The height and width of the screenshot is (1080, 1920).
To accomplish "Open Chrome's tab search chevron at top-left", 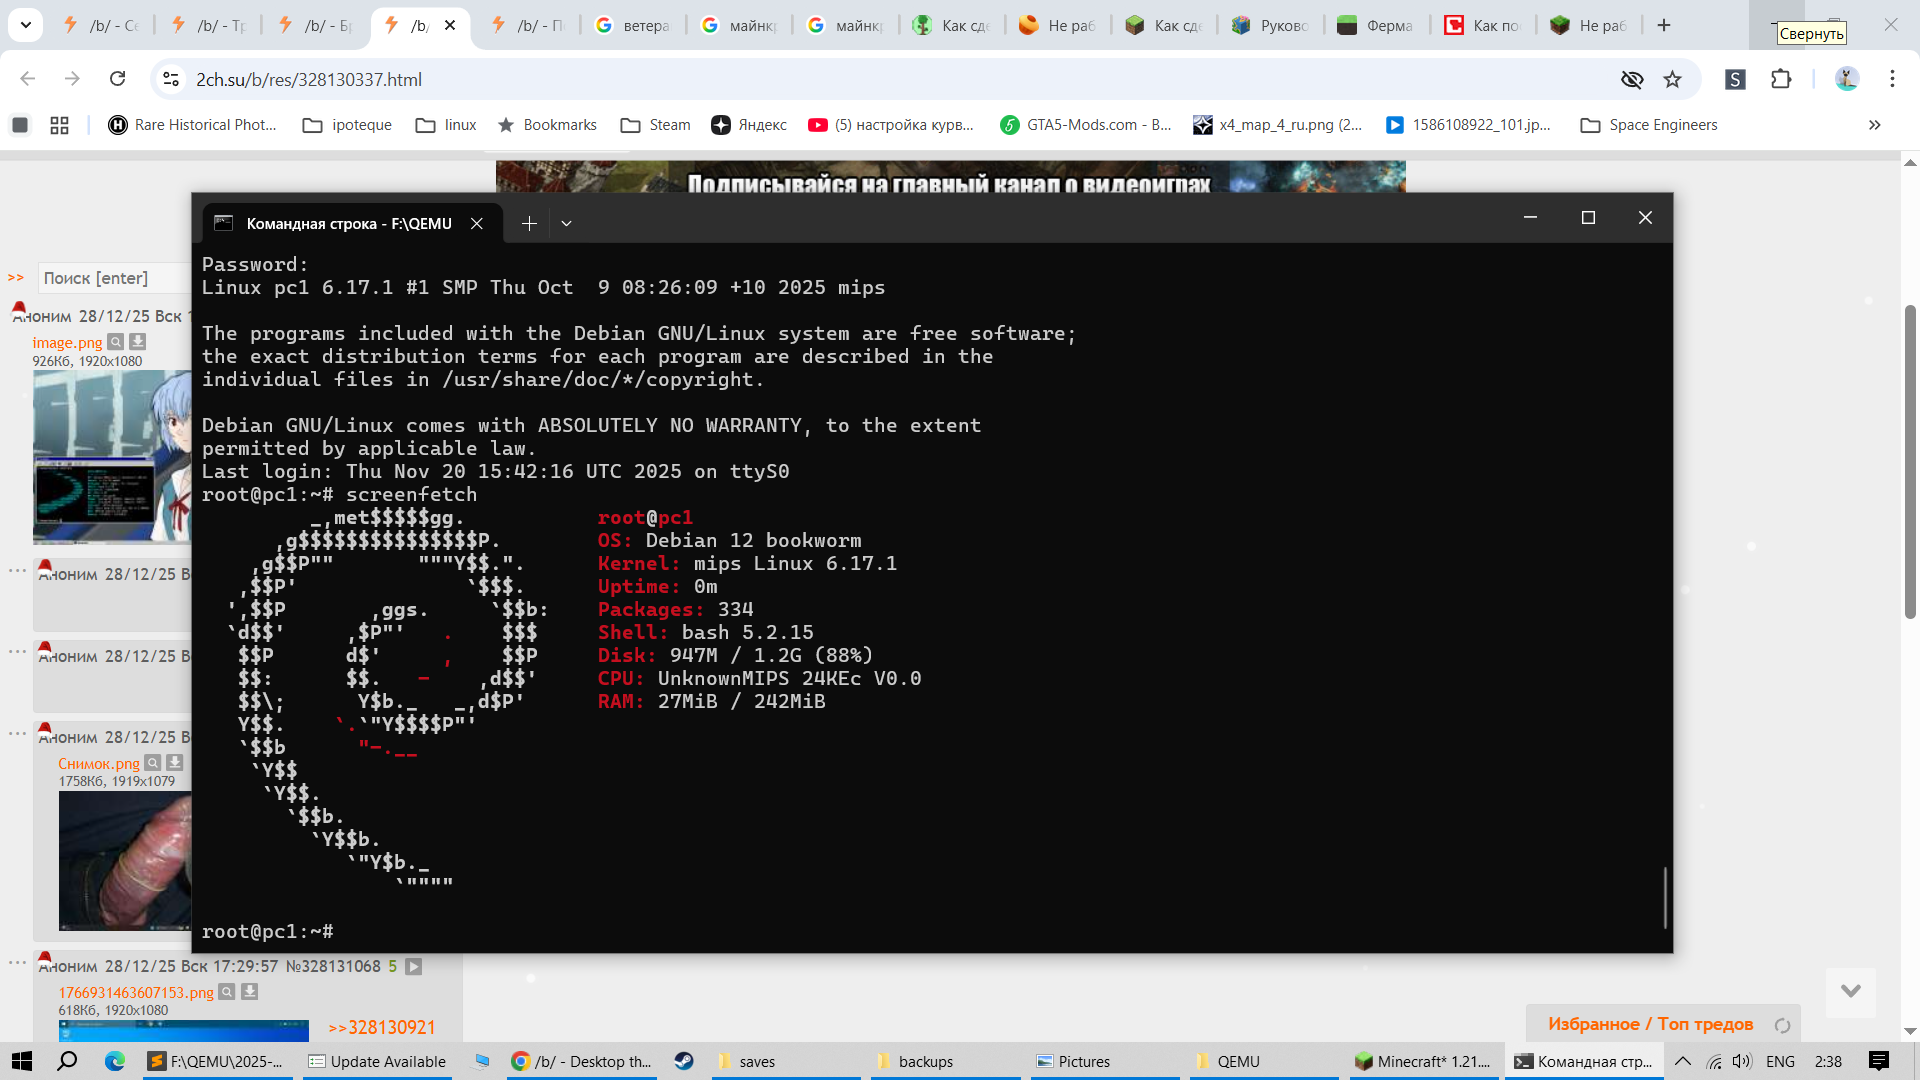I will (x=25, y=25).
